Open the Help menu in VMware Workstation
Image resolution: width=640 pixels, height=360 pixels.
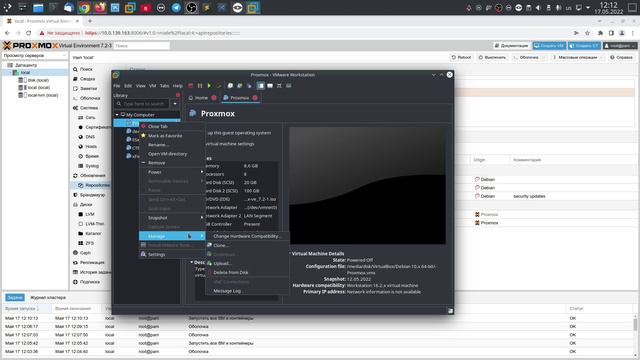coord(178,86)
